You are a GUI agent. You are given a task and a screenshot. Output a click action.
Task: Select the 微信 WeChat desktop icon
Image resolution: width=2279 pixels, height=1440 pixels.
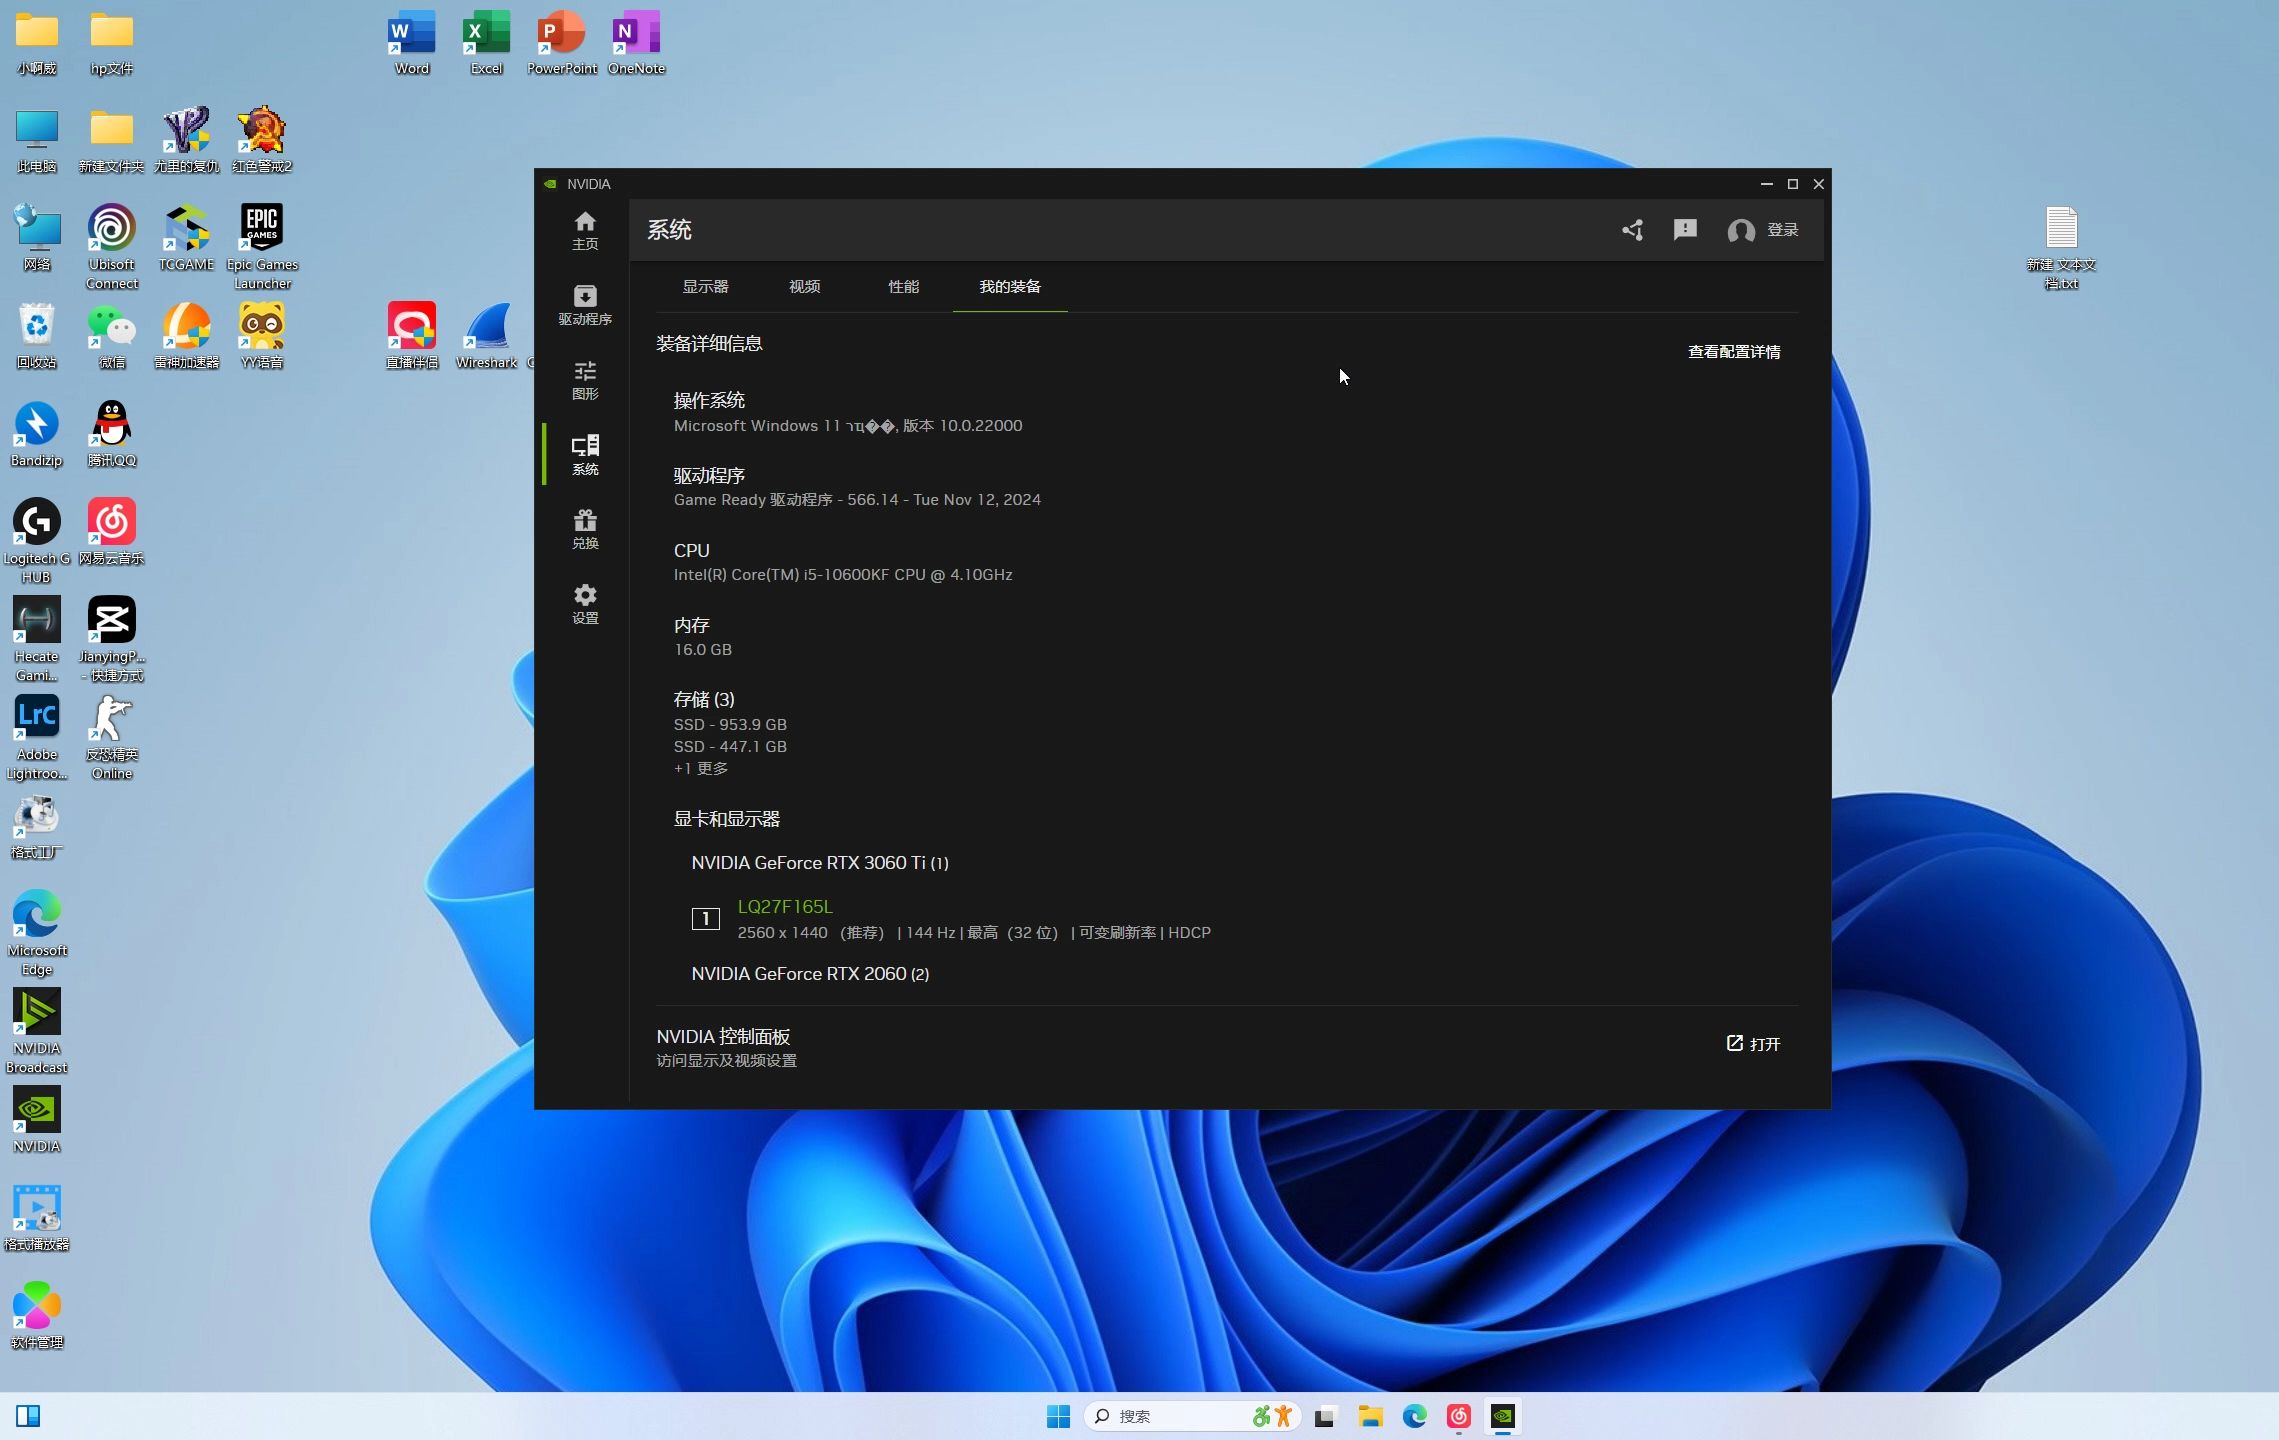point(112,336)
